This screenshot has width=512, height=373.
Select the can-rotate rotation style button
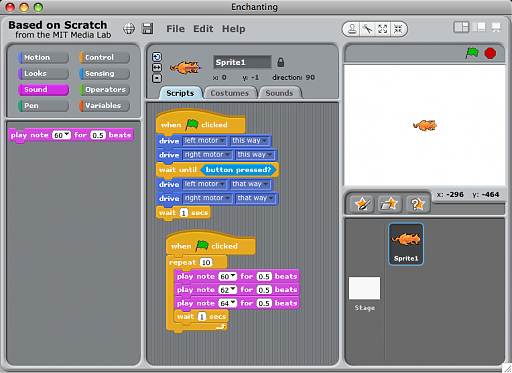point(157,57)
